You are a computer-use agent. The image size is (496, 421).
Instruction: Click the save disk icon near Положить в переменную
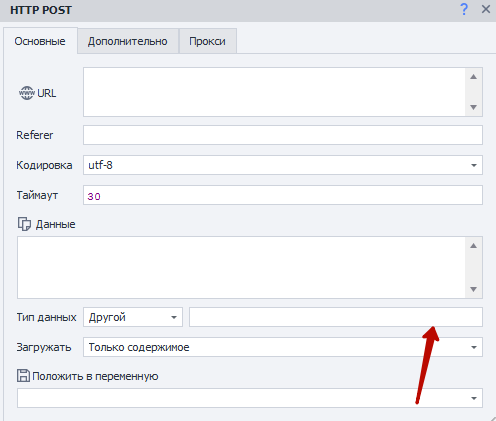23,376
